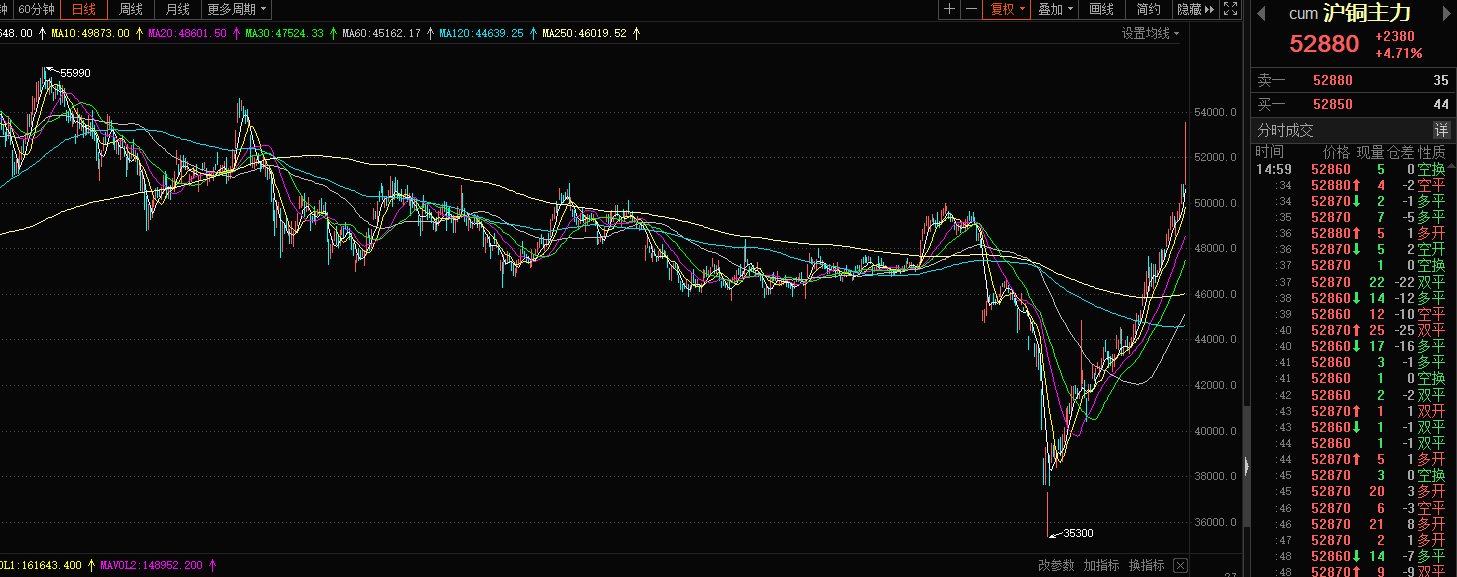Image resolution: width=1457 pixels, height=577 pixels.
Task: Go to previous contract with left arrow
Action: [1261, 13]
